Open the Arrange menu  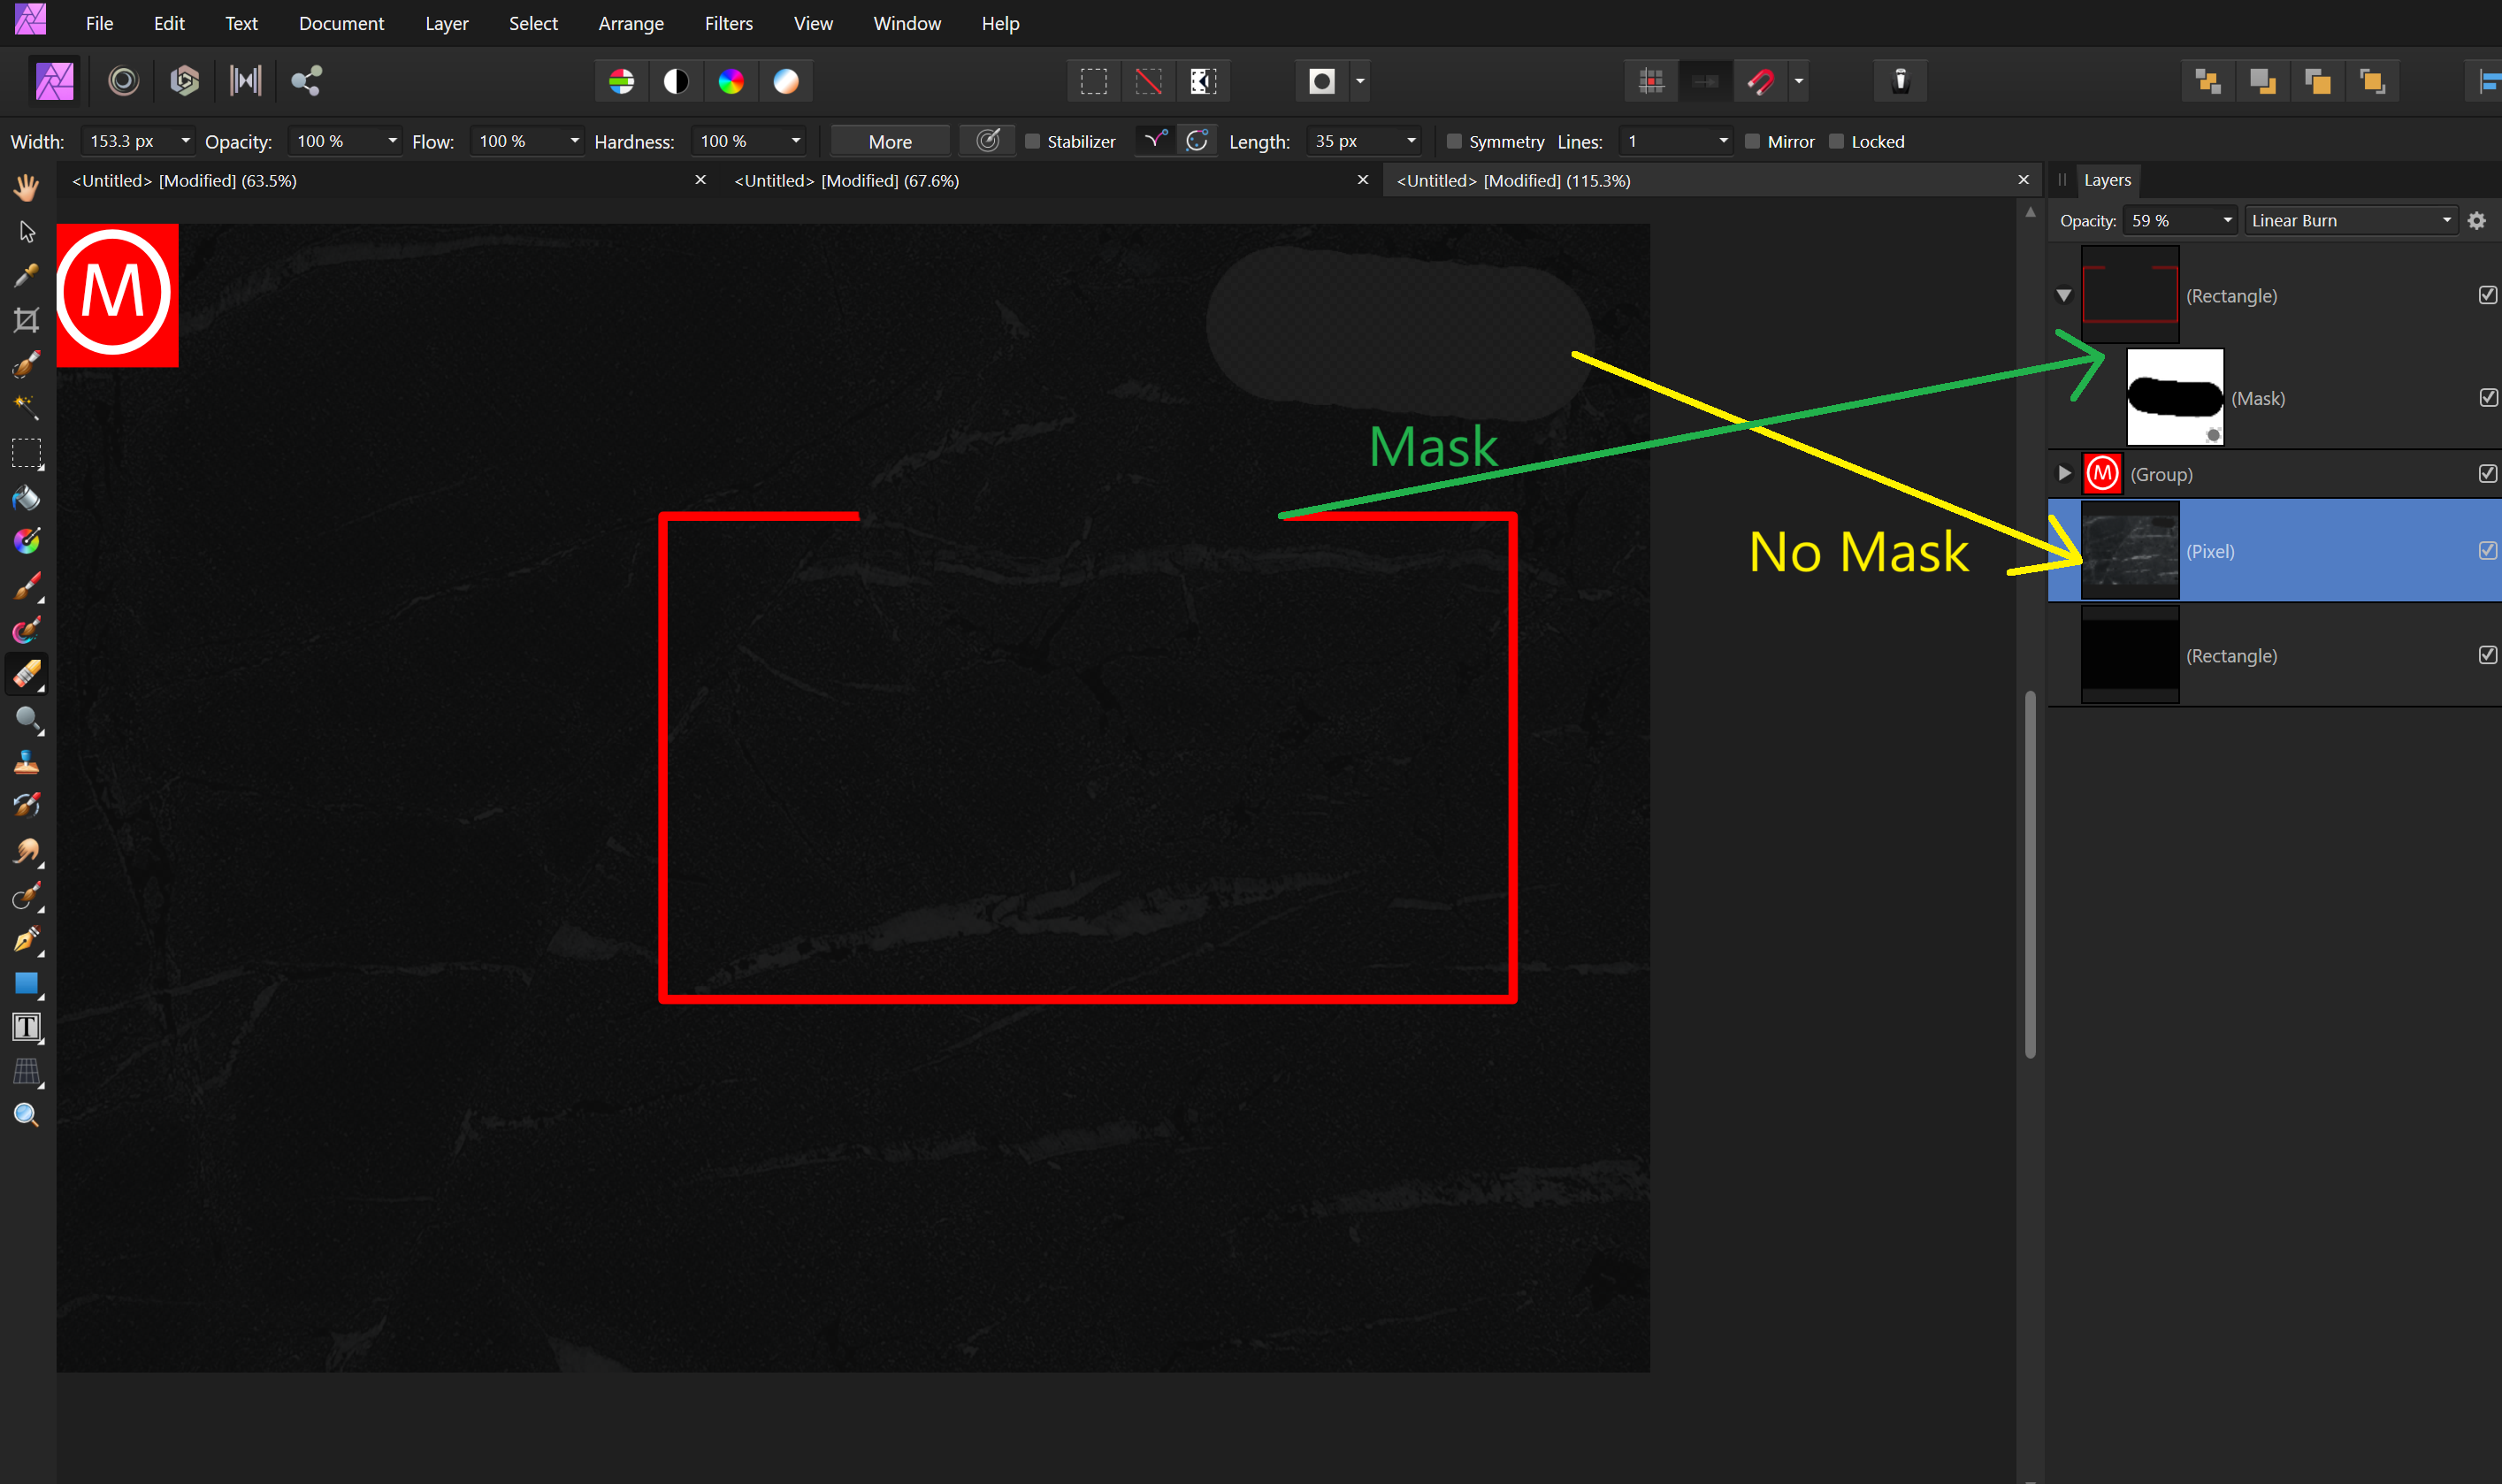[631, 23]
